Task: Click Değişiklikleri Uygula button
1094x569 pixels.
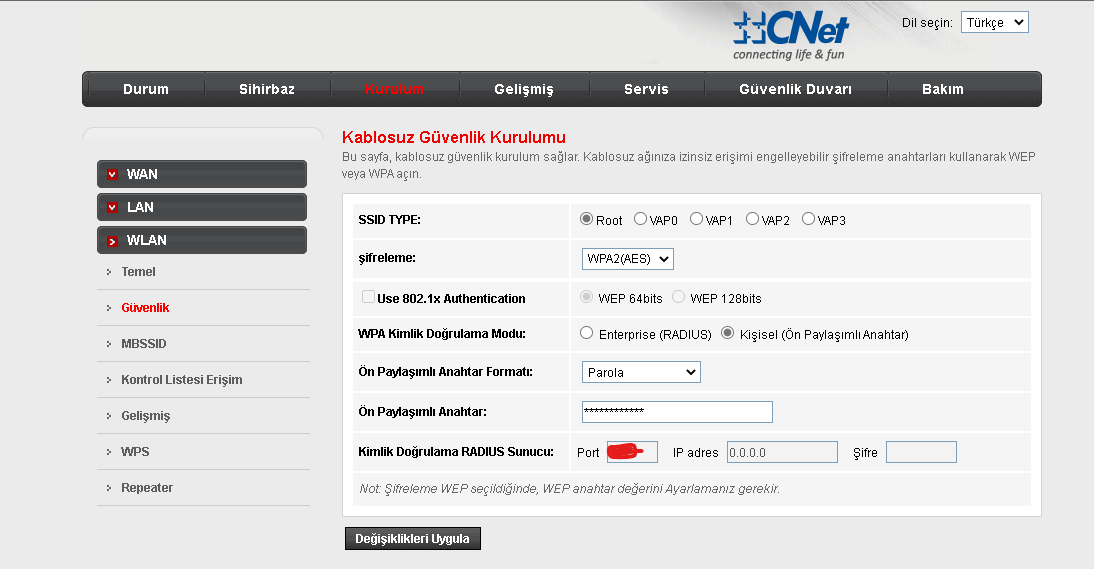Action: (x=412, y=538)
